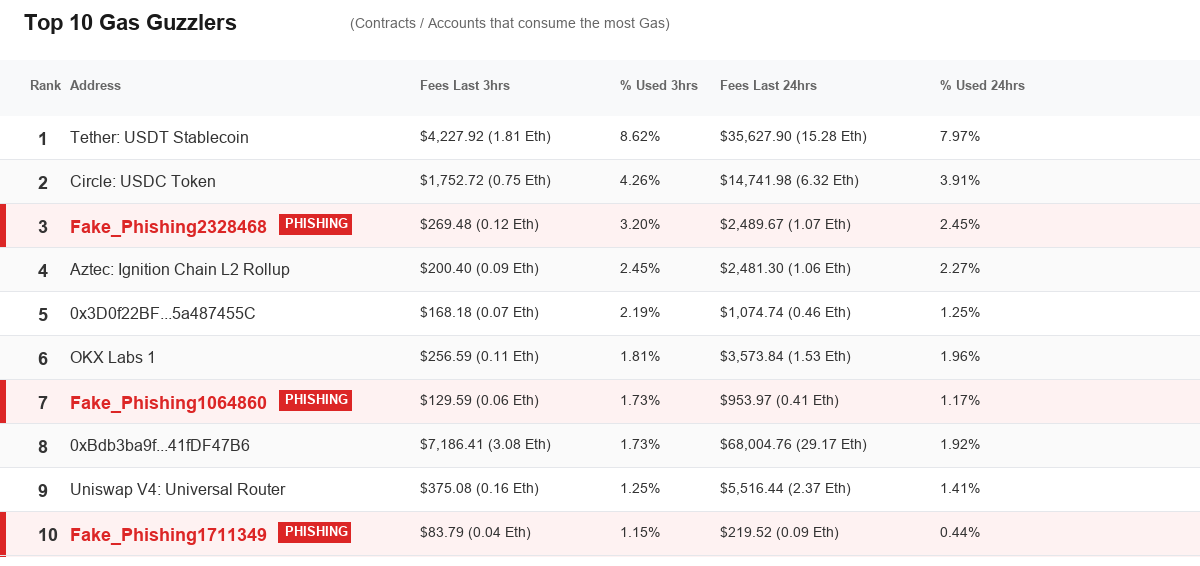Image resolution: width=1200 pixels, height=566 pixels.
Task: Open Circle: USDC Token address
Action: click(x=143, y=181)
